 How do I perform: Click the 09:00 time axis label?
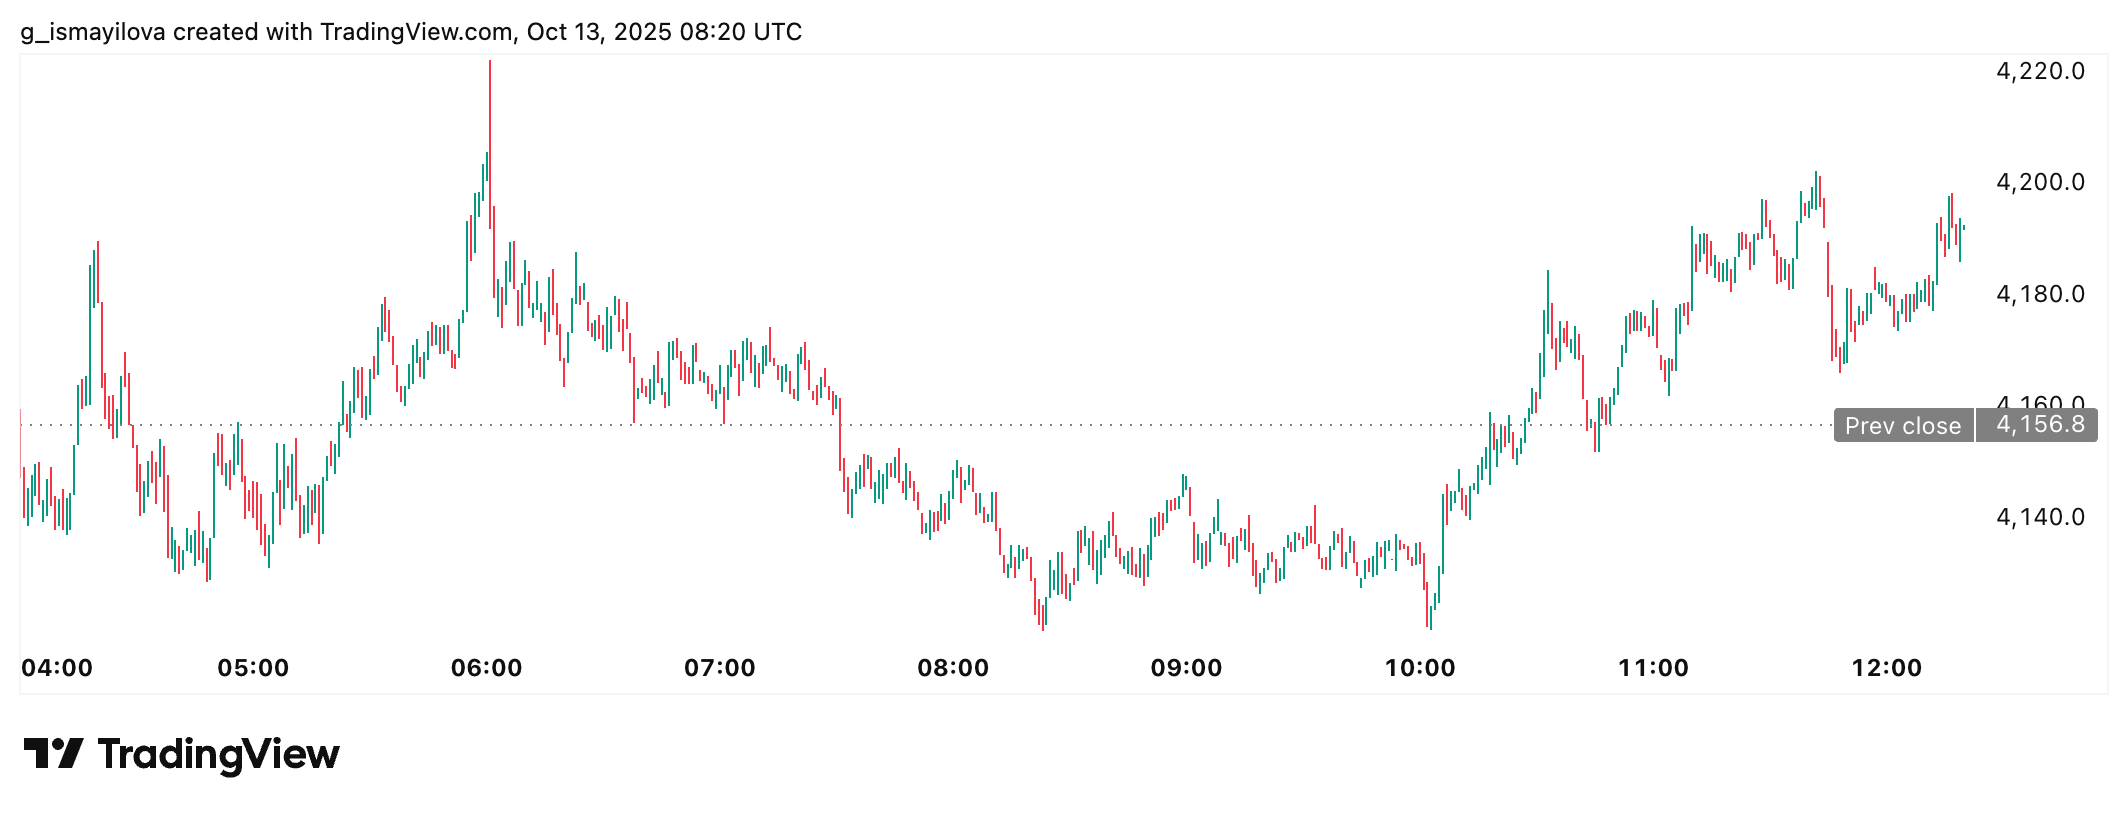click(x=1186, y=668)
